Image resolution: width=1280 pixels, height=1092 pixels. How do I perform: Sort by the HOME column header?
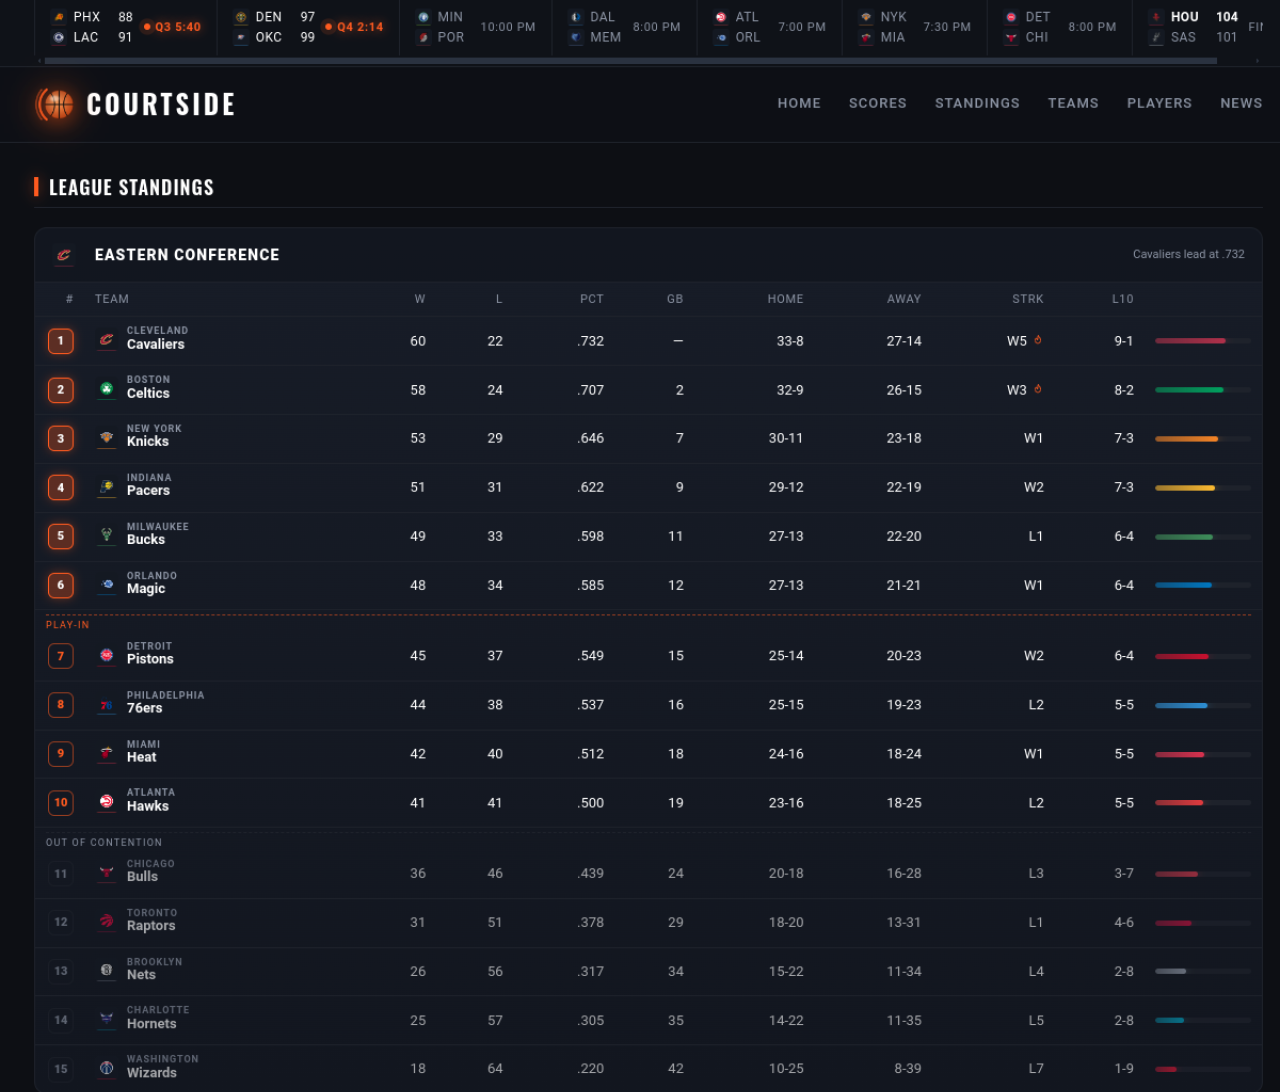point(785,299)
